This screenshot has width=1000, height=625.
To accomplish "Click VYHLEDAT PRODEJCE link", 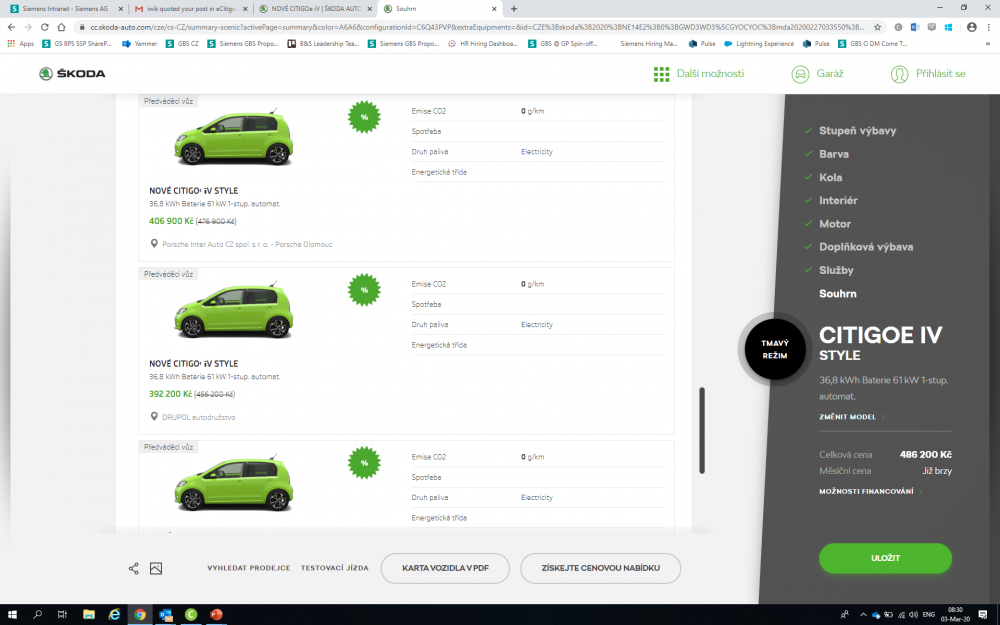I will 249,568.
